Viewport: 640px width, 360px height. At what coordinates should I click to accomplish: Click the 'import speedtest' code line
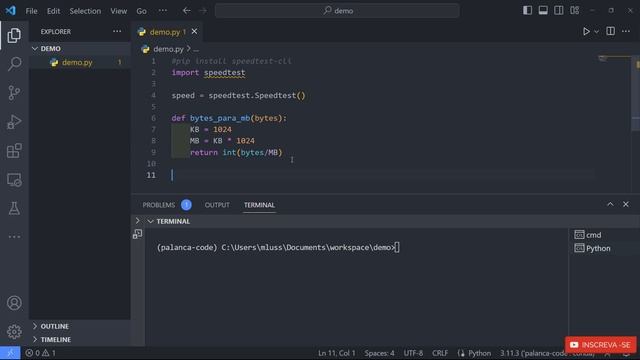pyautogui.click(x=208, y=73)
